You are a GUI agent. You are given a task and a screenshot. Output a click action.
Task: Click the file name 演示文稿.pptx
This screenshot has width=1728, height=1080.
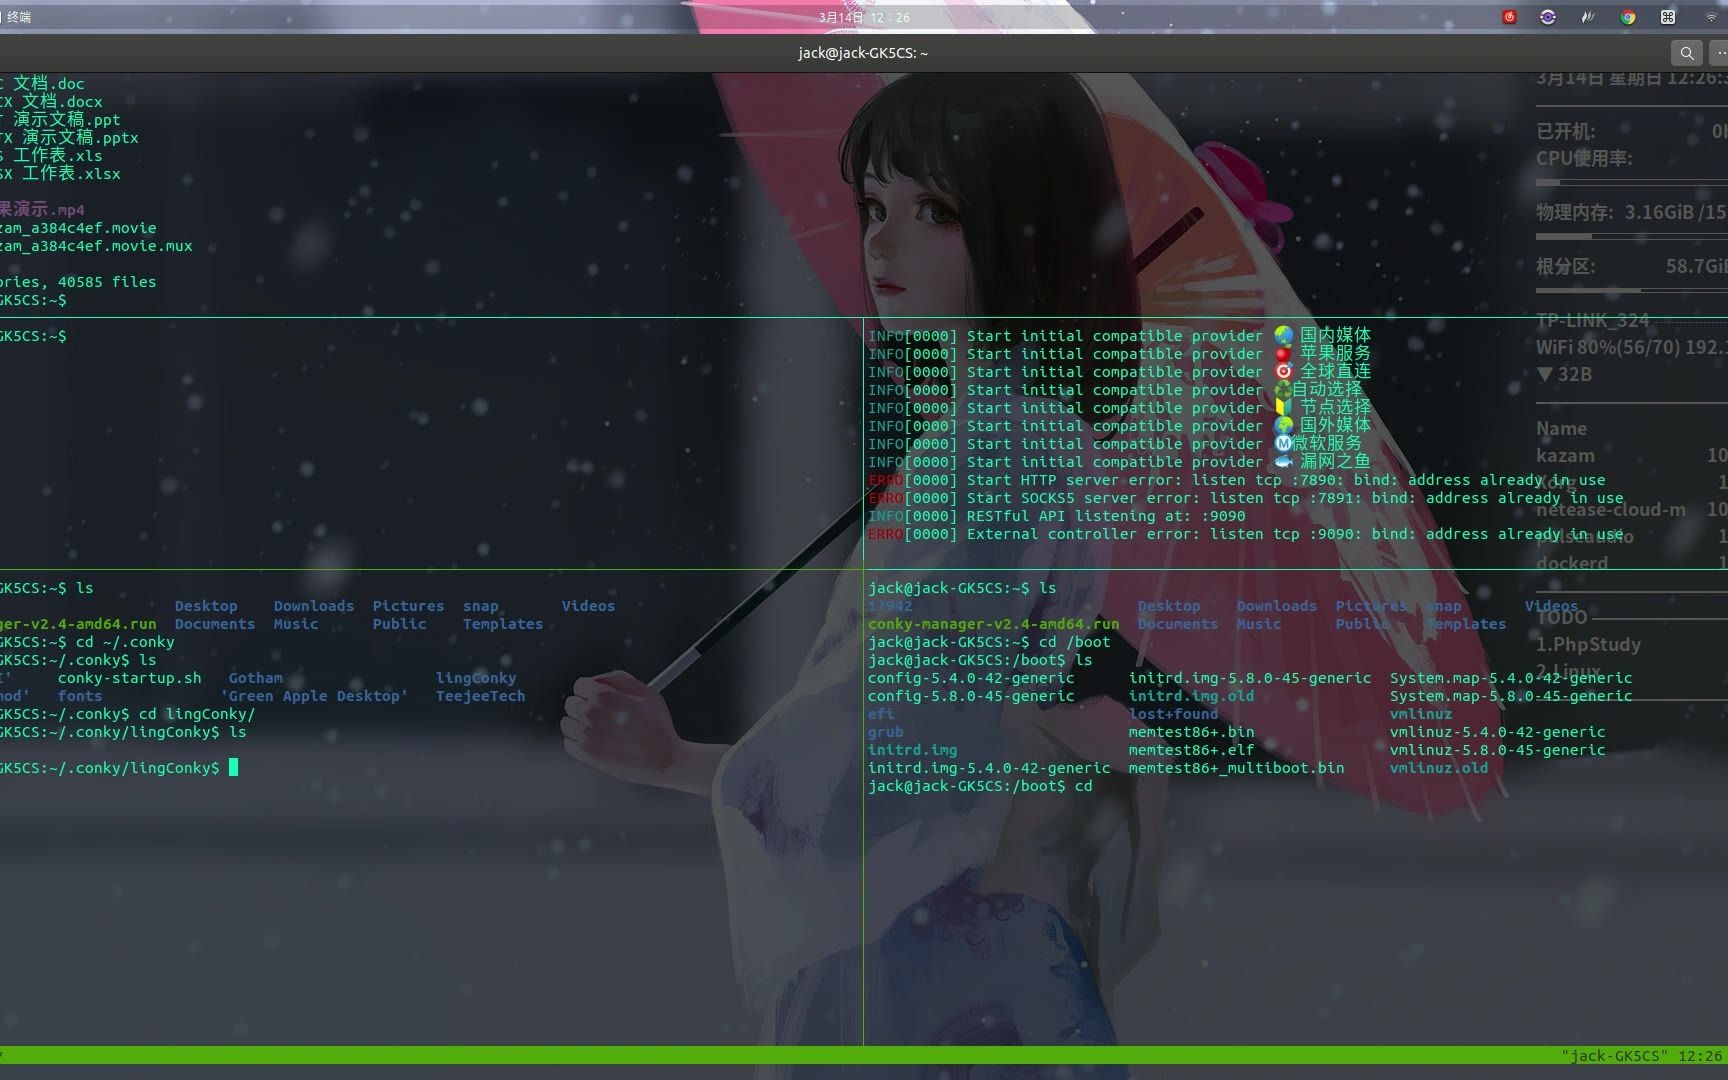tap(80, 138)
